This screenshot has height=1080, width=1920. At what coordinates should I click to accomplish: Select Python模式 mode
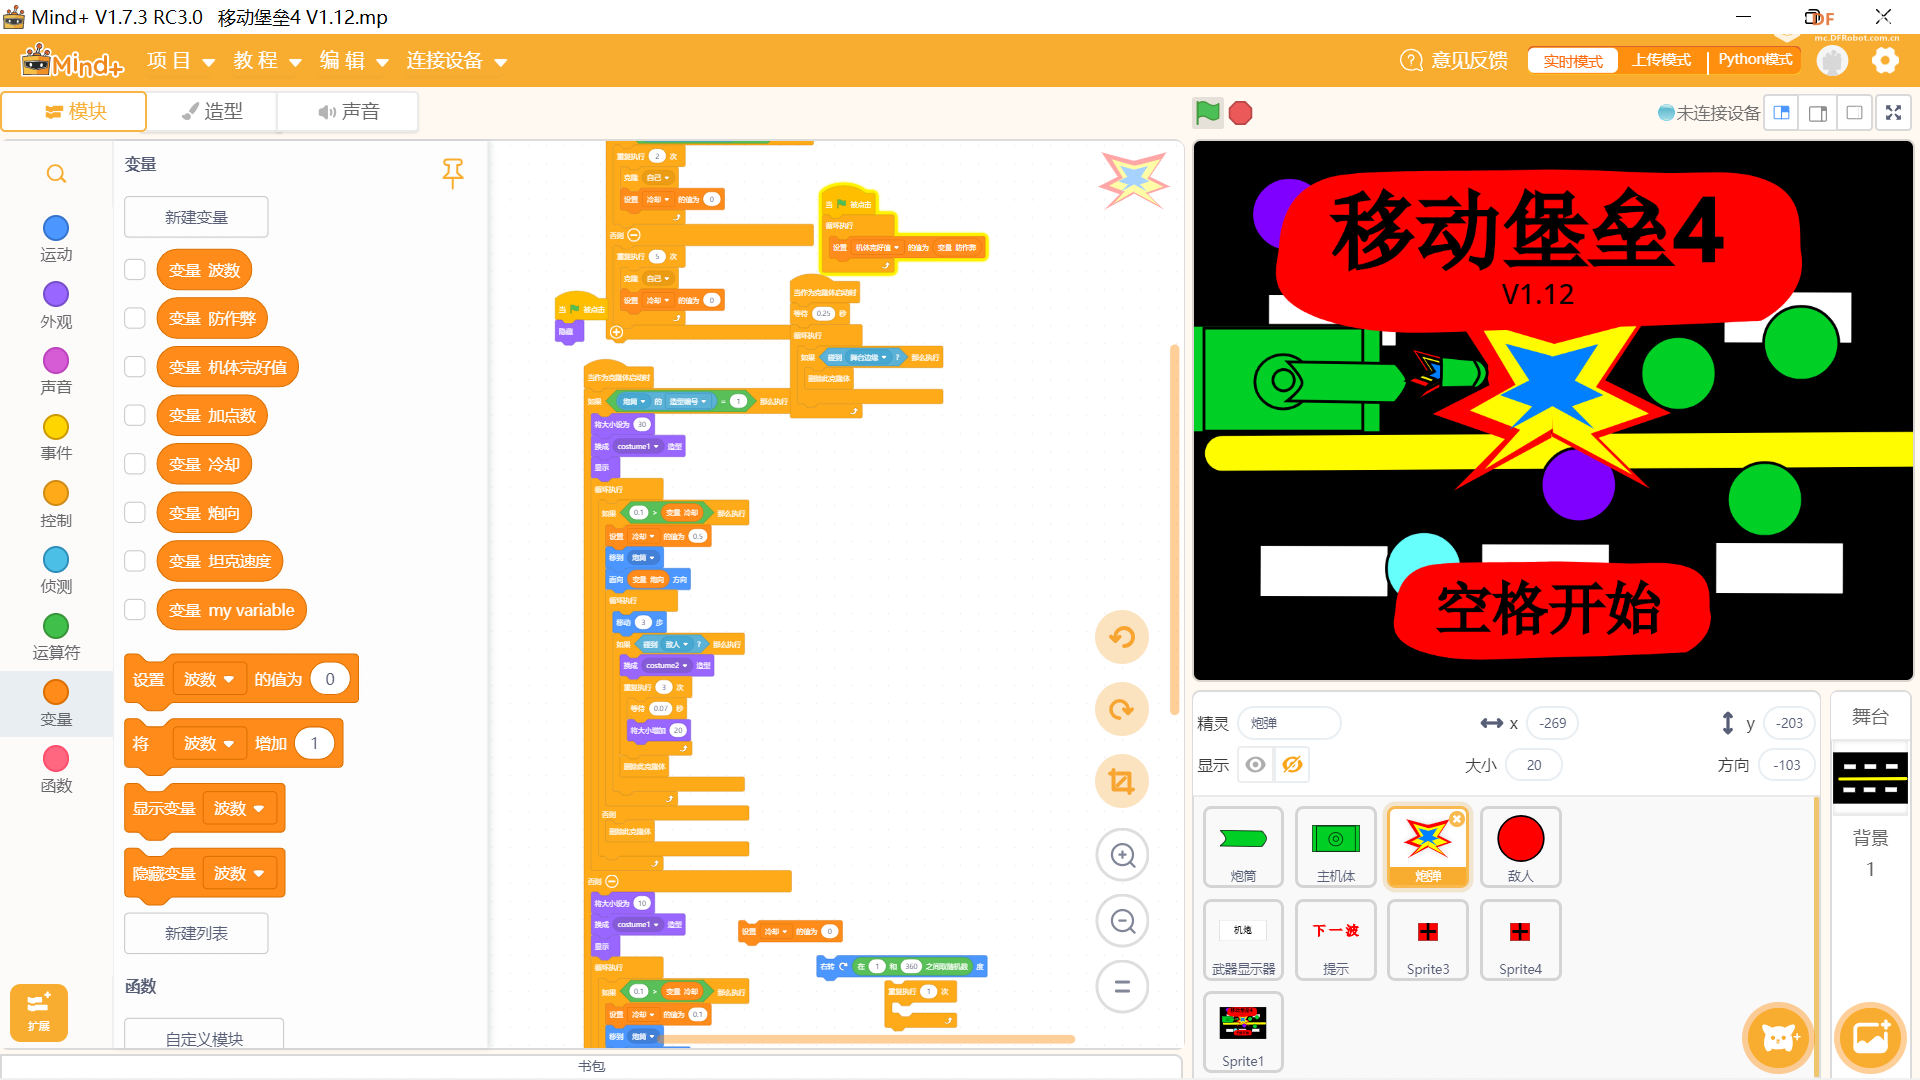[1754, 60]
